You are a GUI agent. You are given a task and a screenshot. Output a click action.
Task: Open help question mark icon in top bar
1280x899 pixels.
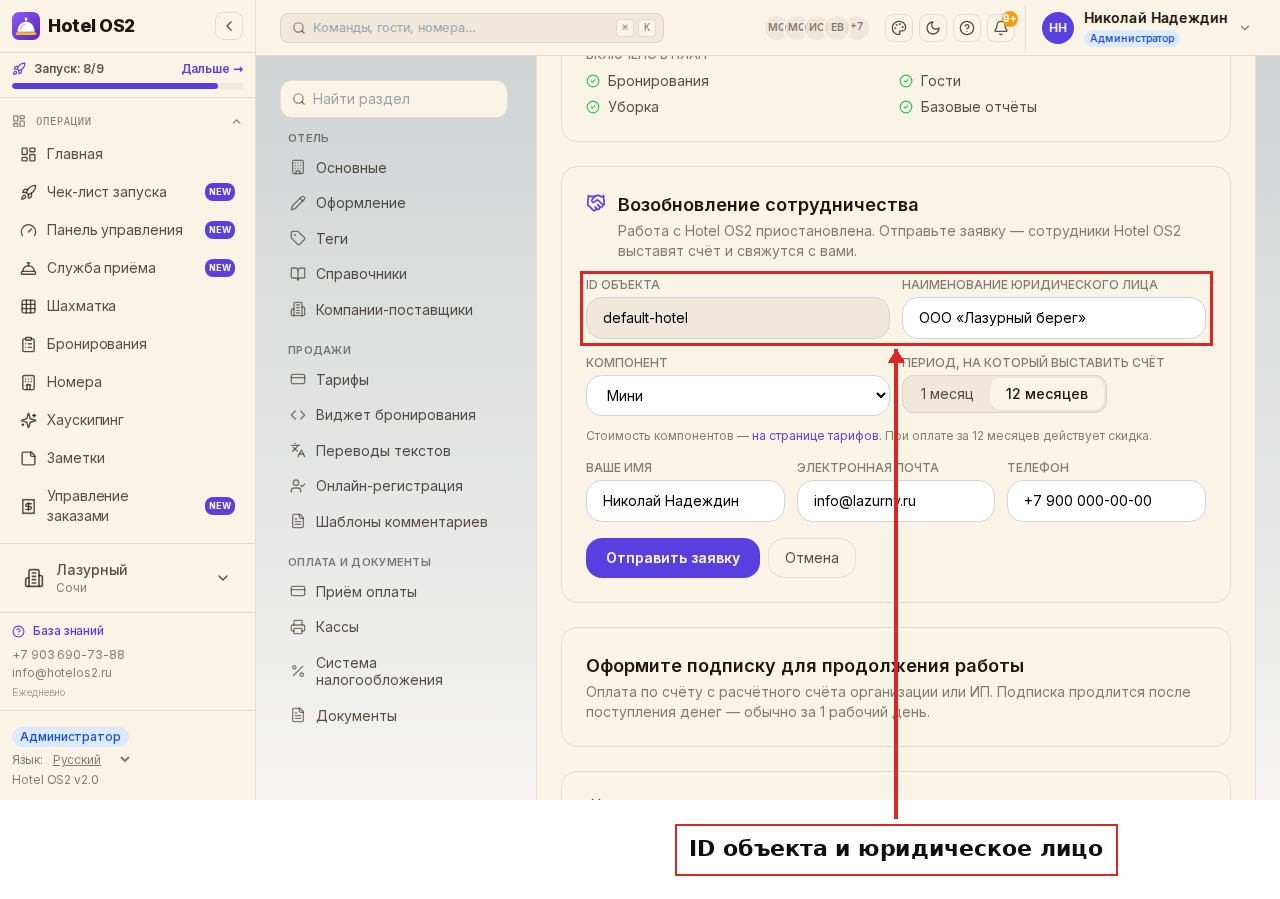click(967, 28)
